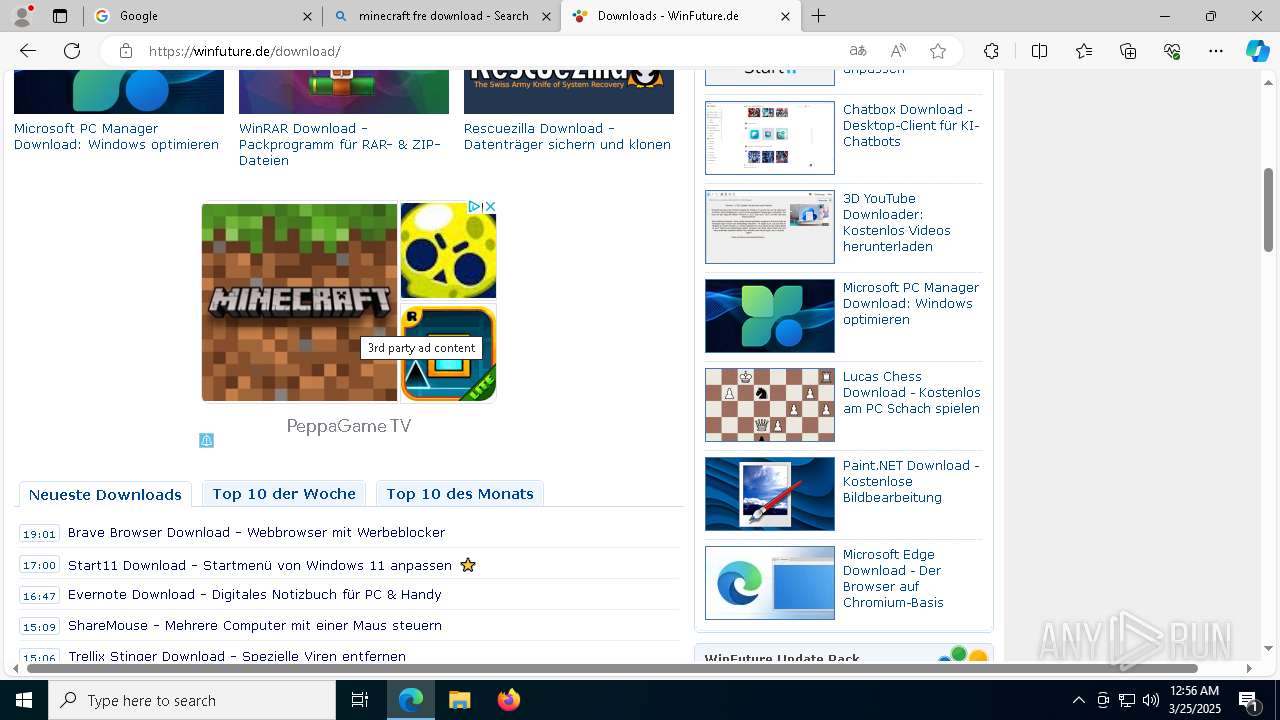Screen dimensions: 1280x720
Task: Open Task View in taskbar
Action: click(360, 700)
